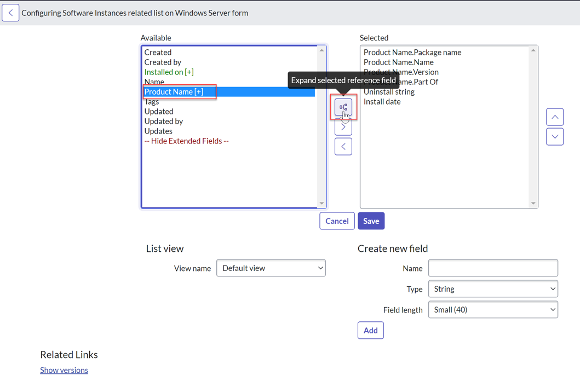Viewport: 580px width, 382px height.
Task: Select Installed on [+] reference field
Action: pyautogui.click(x=229, y=72)
